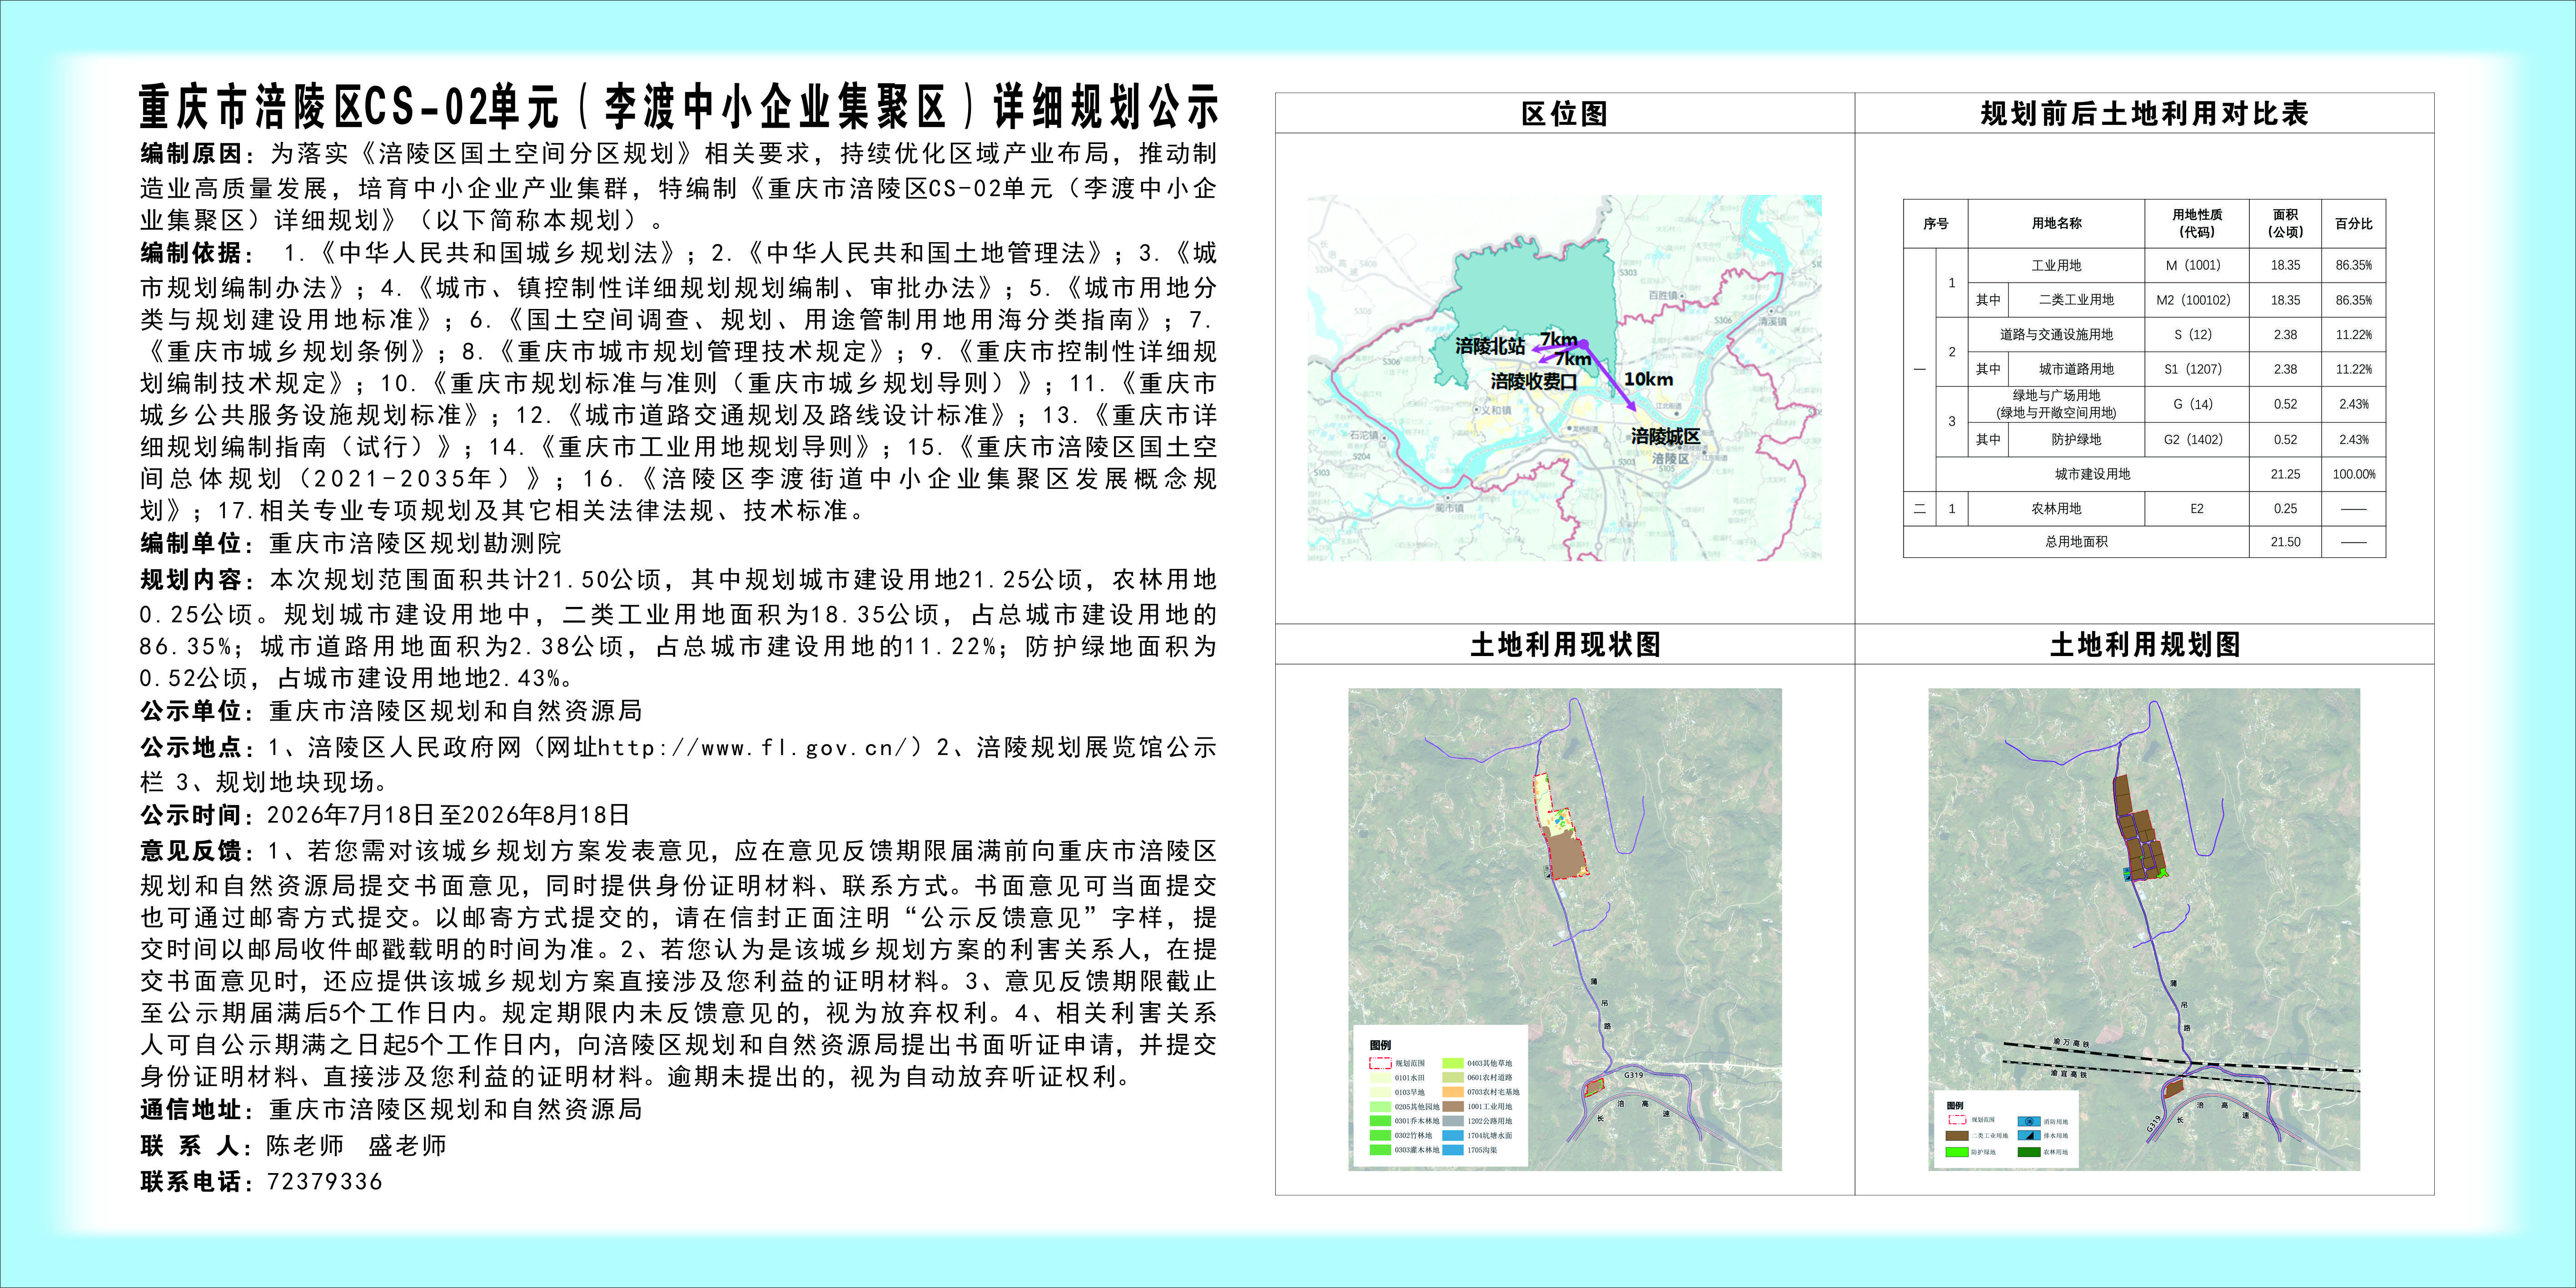The height and width of the screenshot is (1288, 2576).
Task: Select the gray 1202公路用地 swatch
Action: [1453, 1121]
